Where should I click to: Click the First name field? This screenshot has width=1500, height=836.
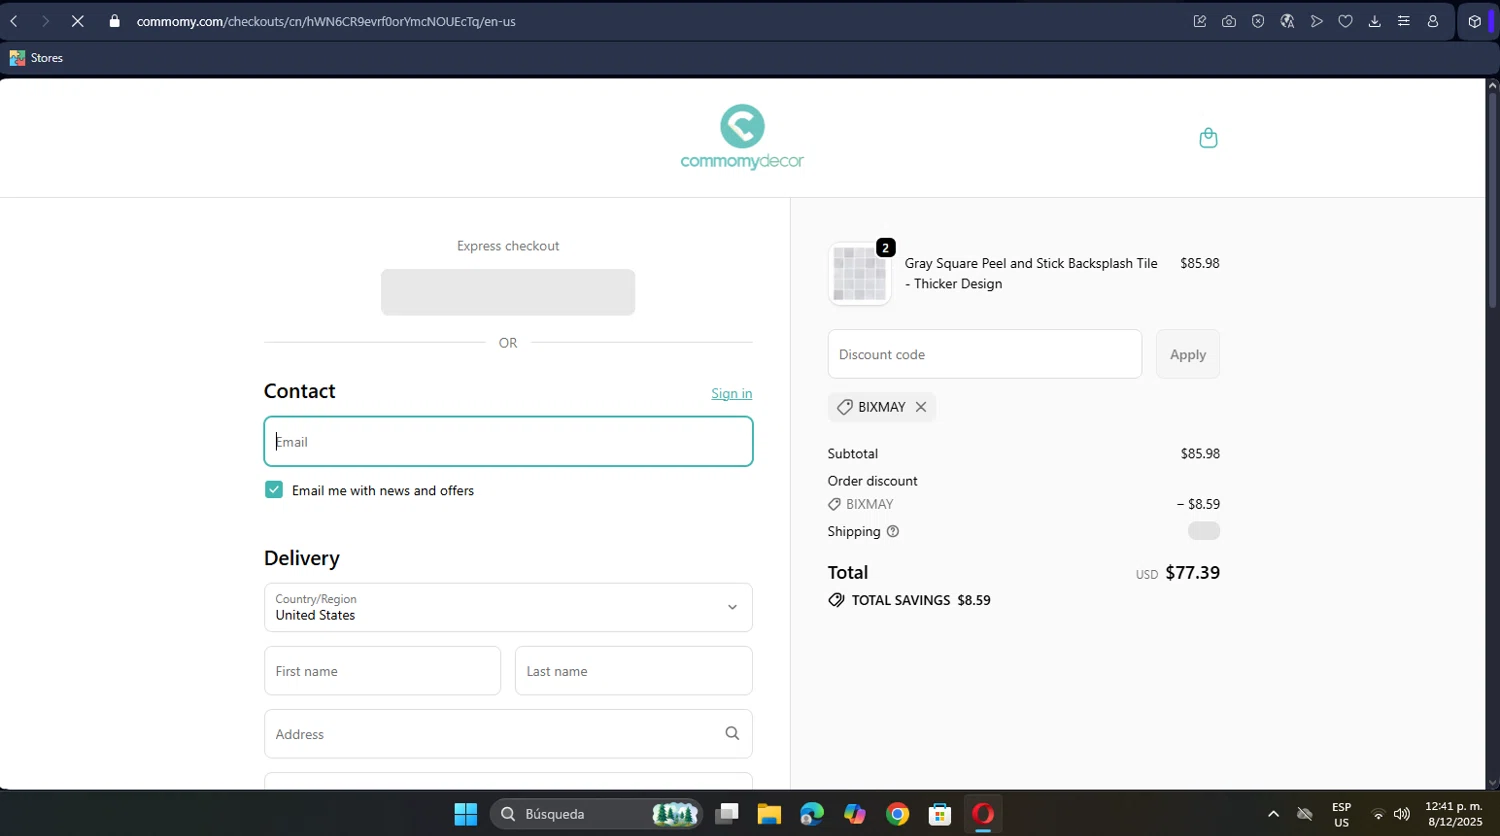382,671
